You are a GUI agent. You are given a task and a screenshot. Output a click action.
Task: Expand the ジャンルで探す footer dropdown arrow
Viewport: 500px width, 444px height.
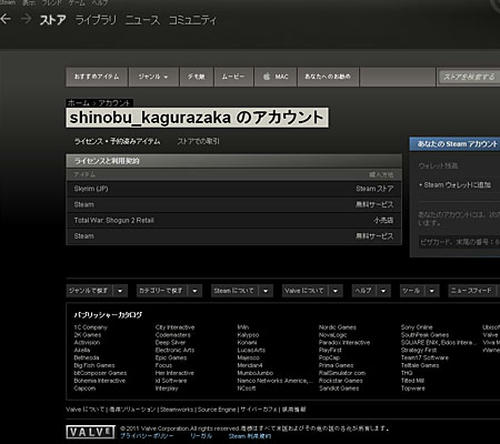point(120,291)
